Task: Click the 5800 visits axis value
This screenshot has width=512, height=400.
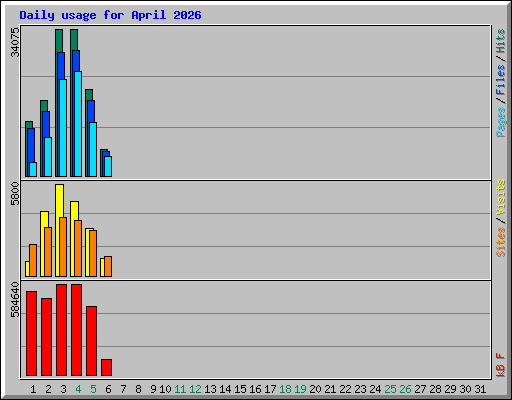Action: (15, 194)
